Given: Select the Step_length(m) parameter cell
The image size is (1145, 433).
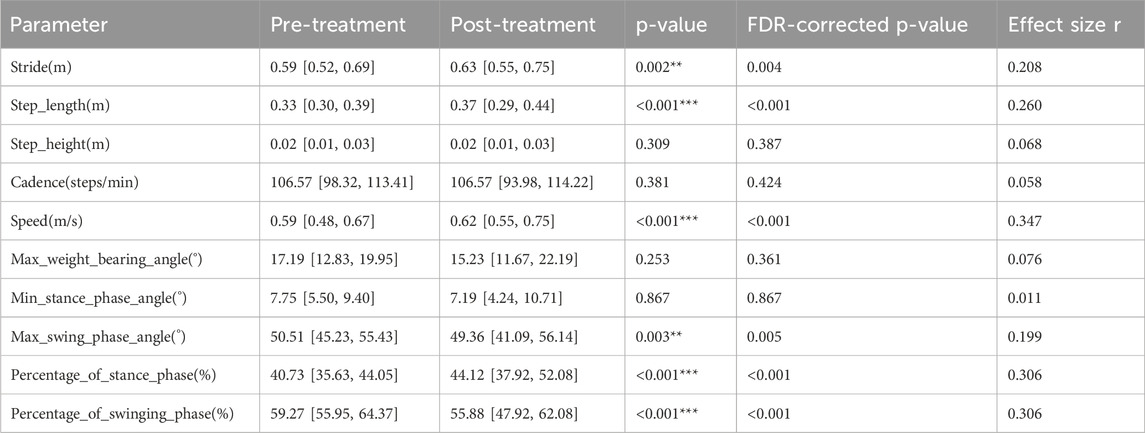Looking at the screenshot, I should [x=63, y=105].
